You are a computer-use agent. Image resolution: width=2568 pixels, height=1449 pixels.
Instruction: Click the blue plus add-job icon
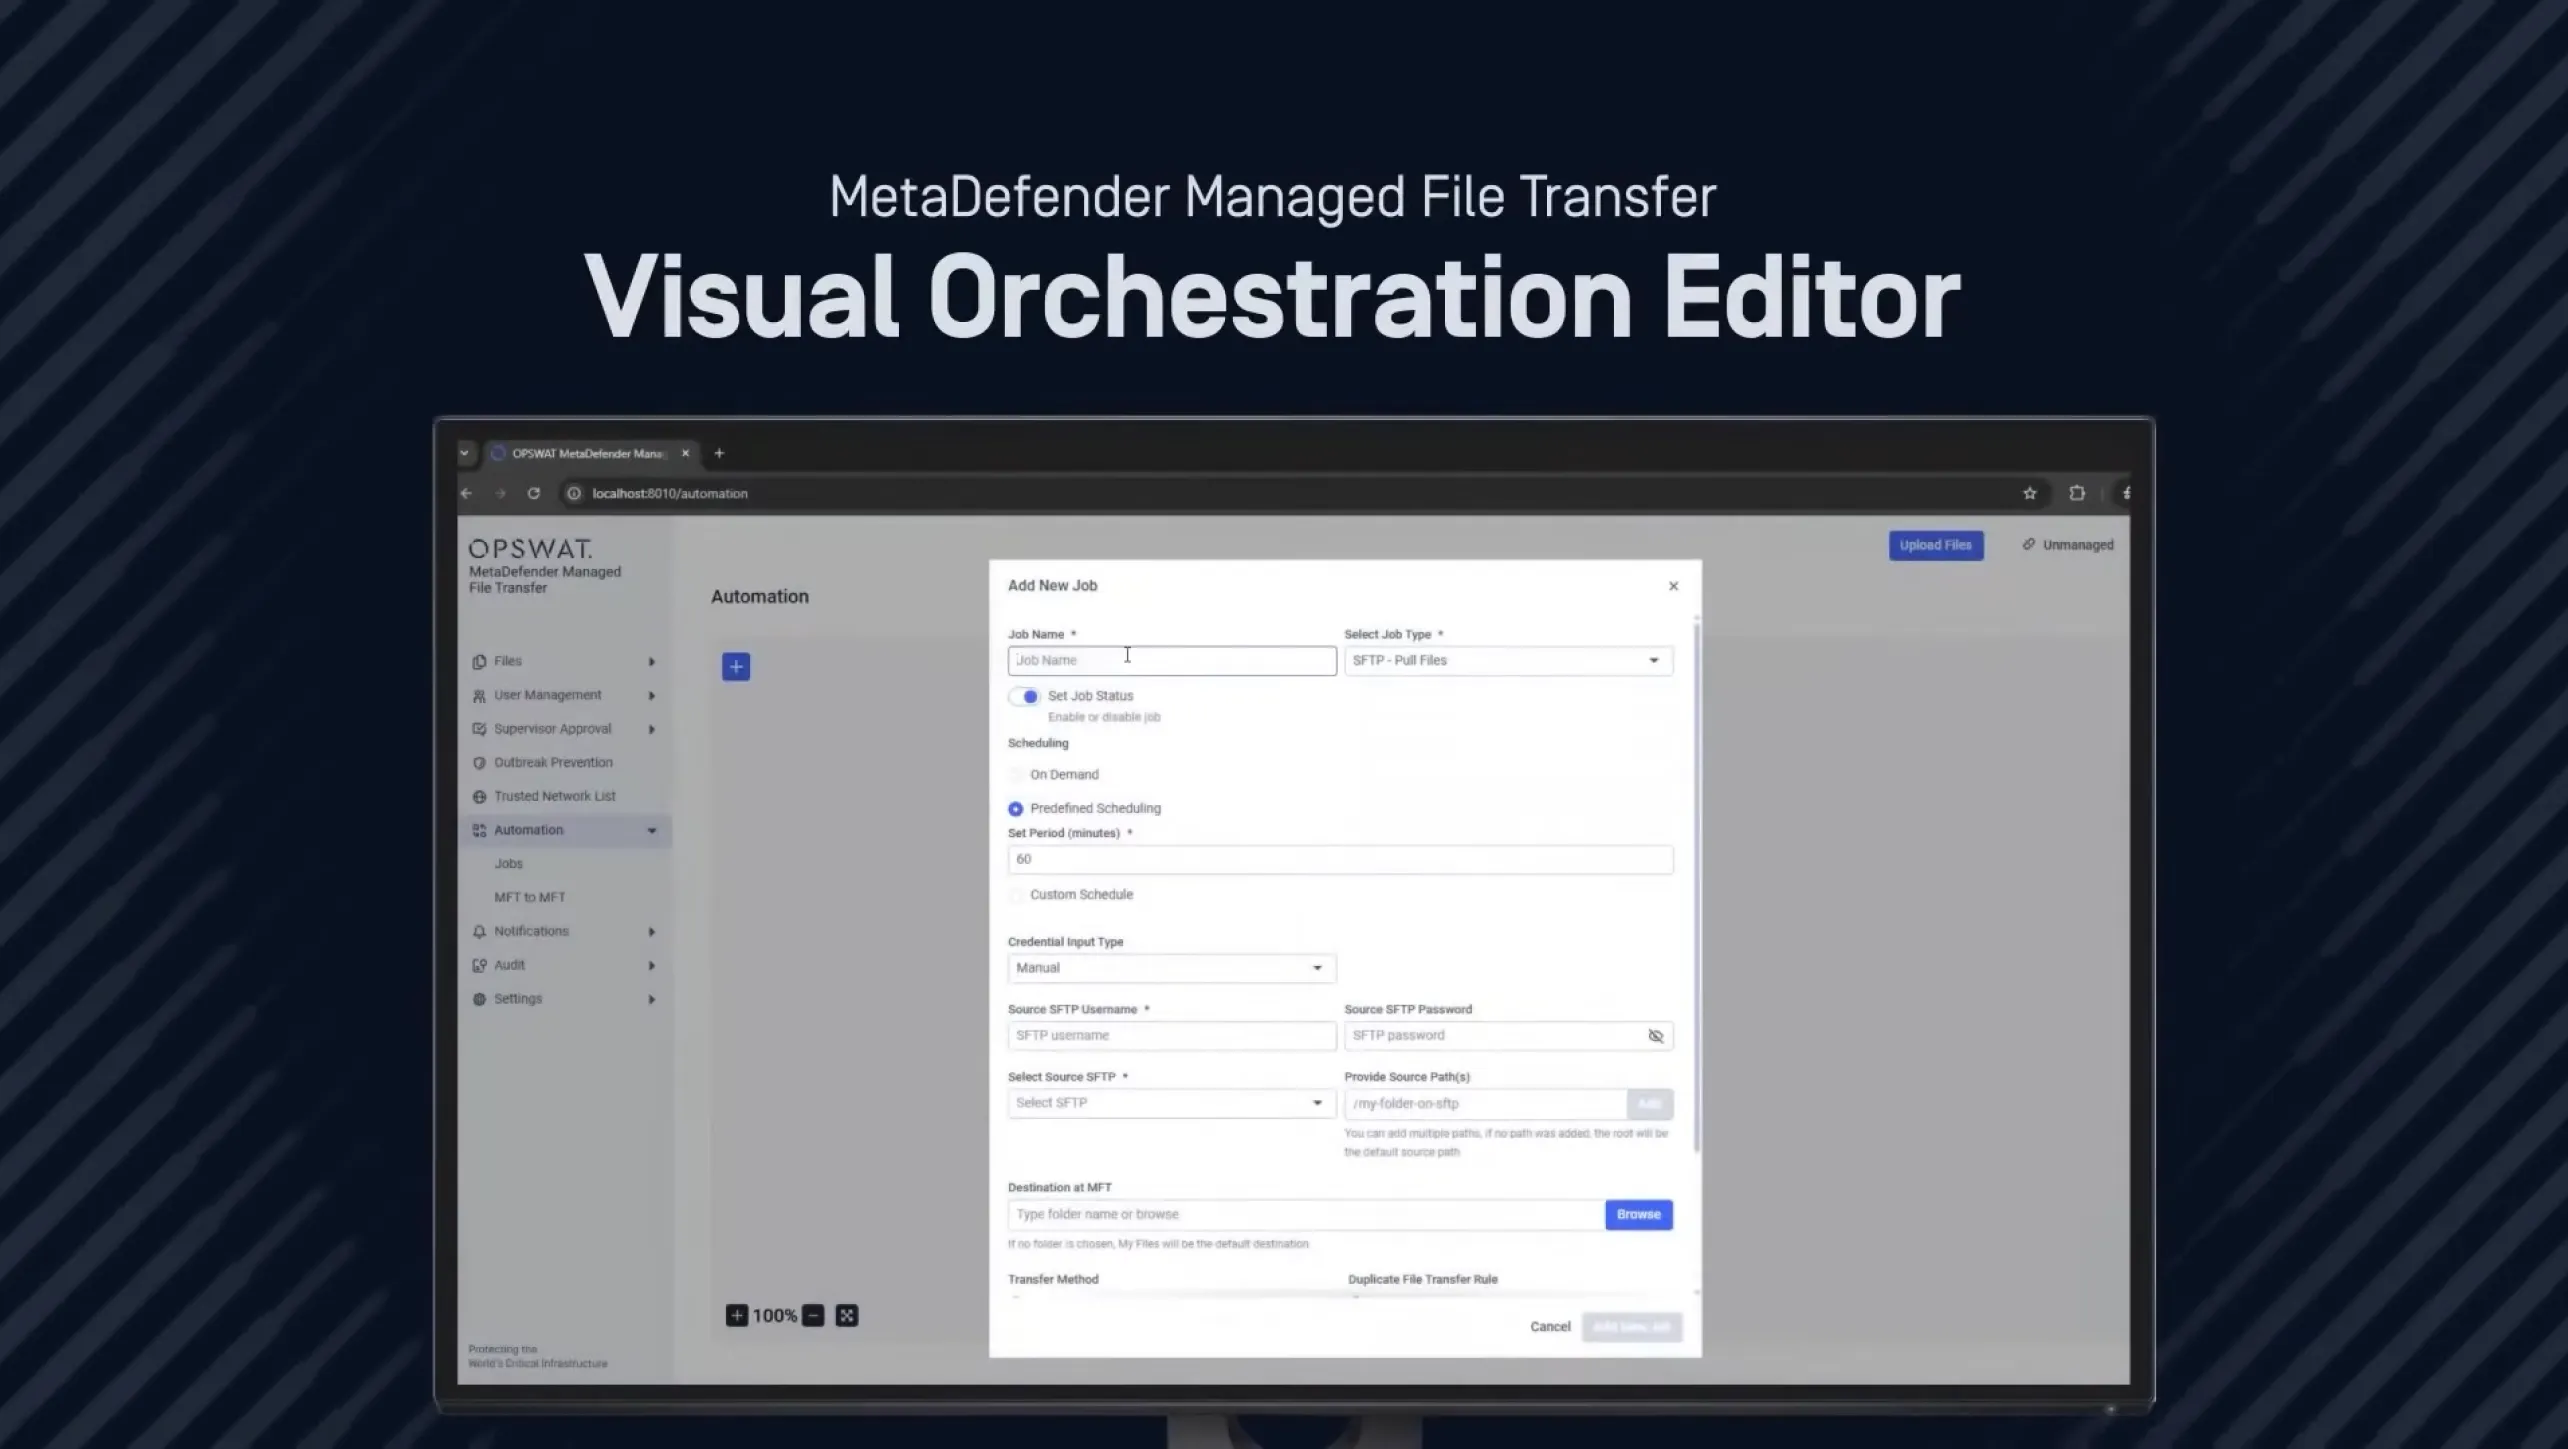point(736,667)
